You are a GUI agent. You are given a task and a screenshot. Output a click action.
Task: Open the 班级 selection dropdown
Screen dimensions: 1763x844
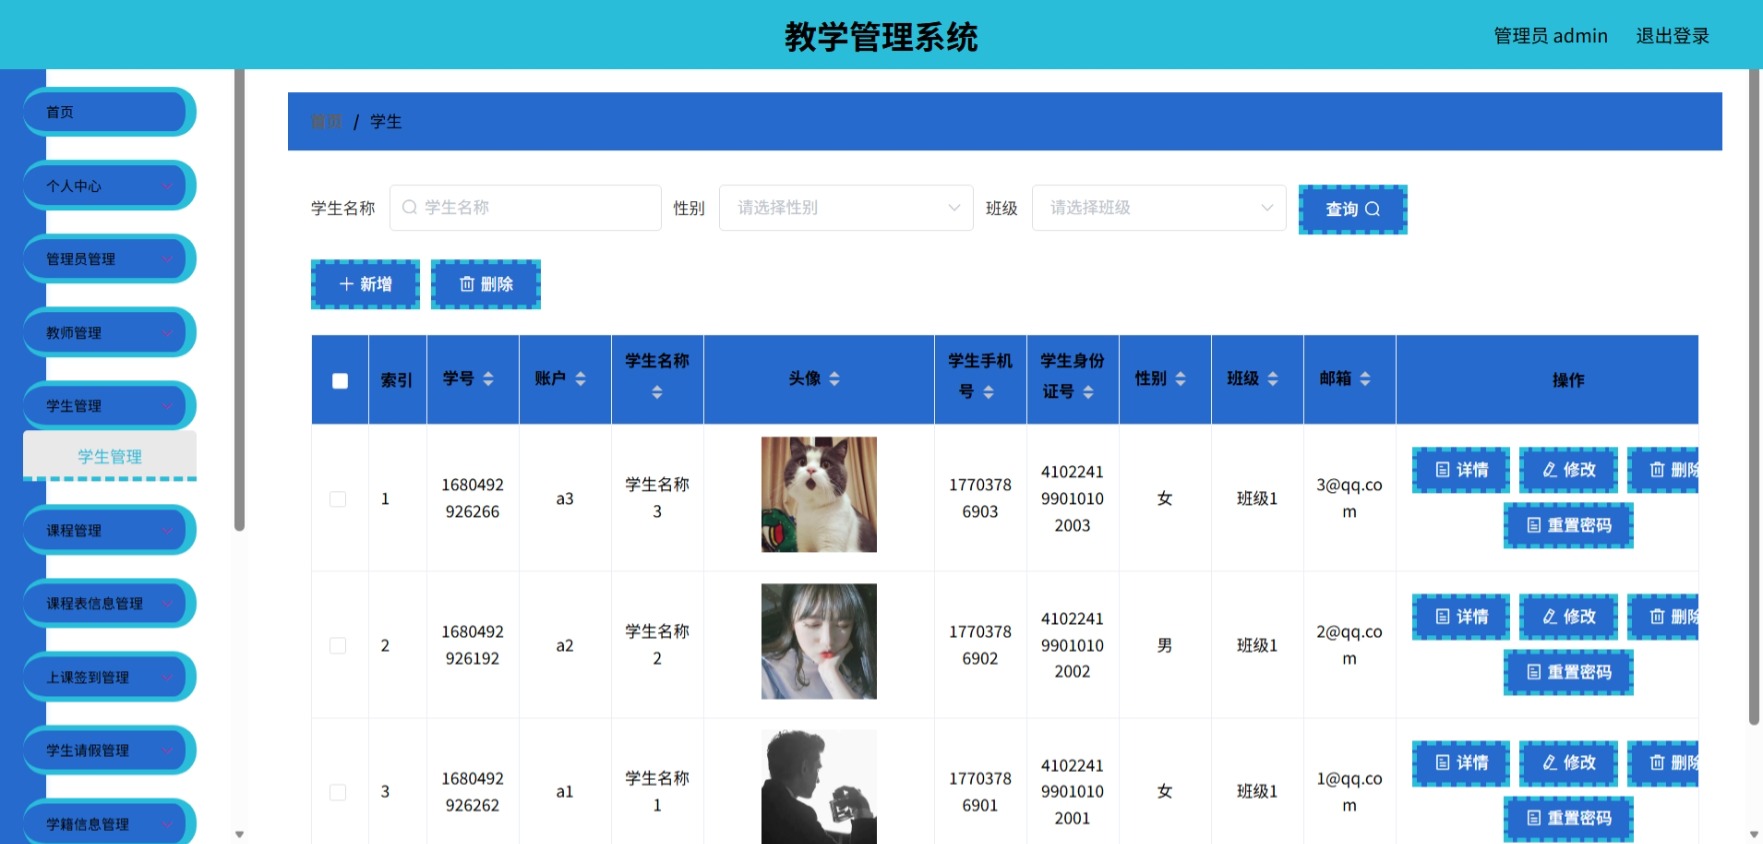pyautogui.click(x=1158, y=207)
